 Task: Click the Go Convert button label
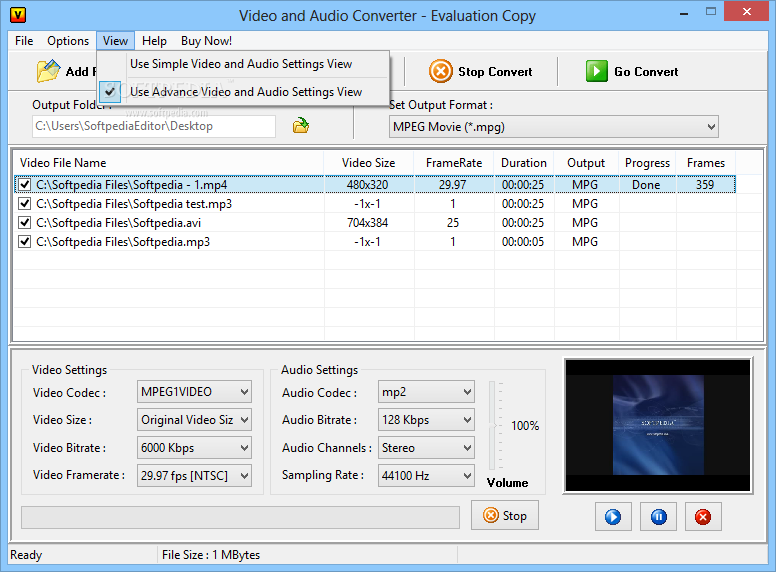coord(646,72)
